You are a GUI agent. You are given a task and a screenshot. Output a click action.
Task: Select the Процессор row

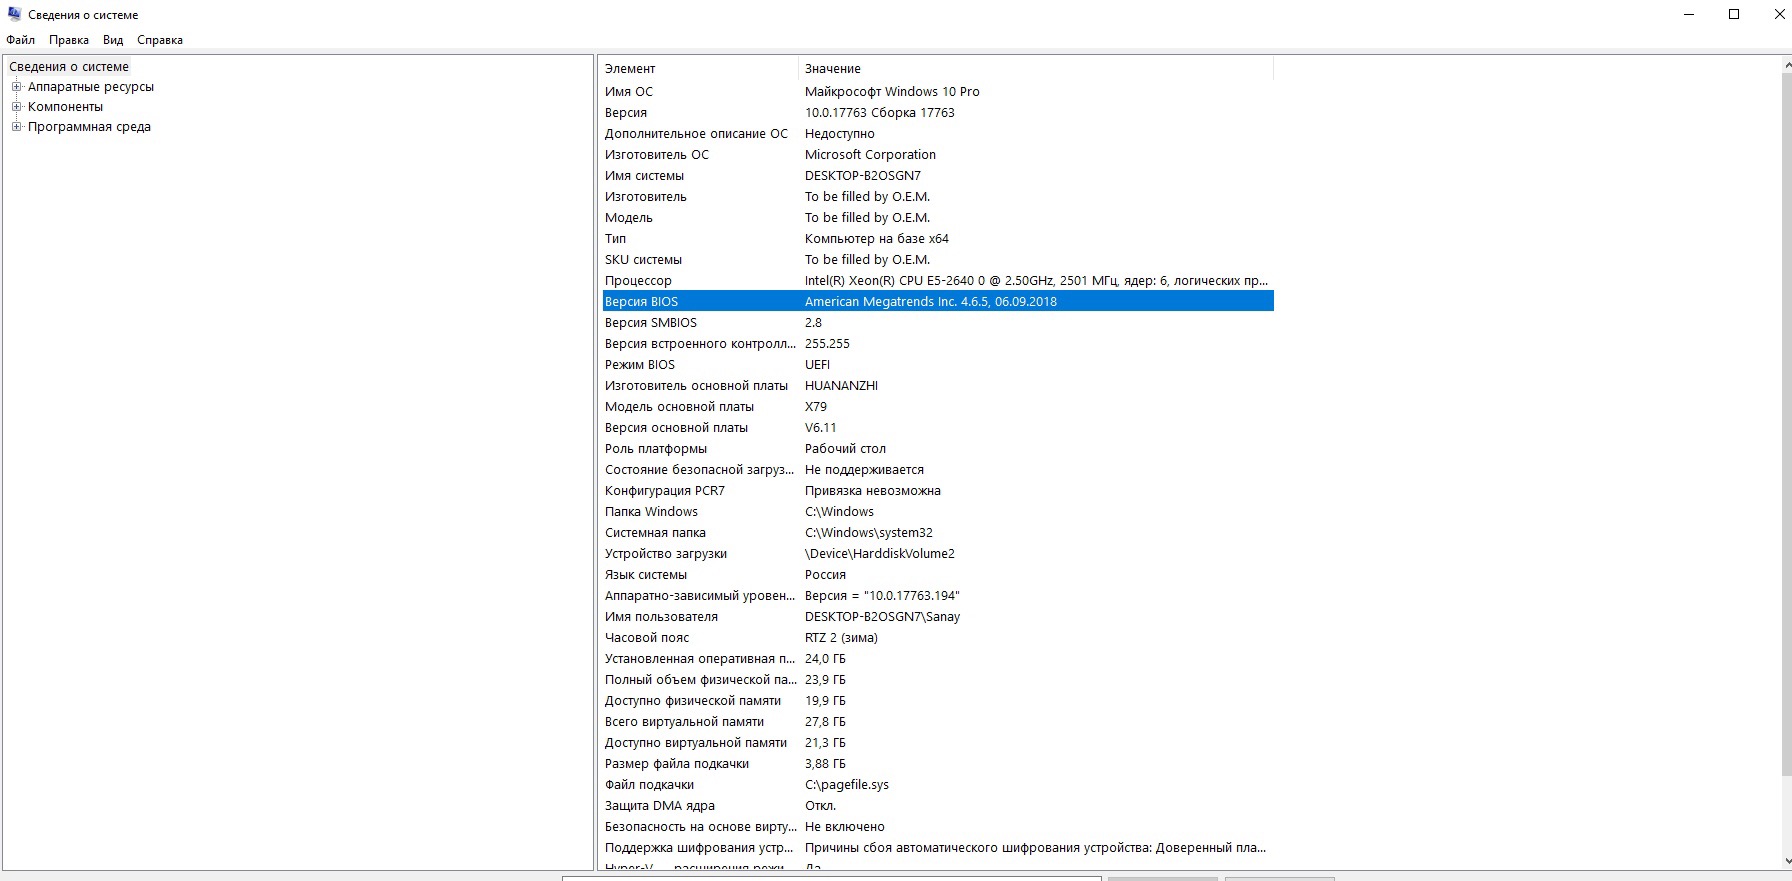(x=936, y=281)
